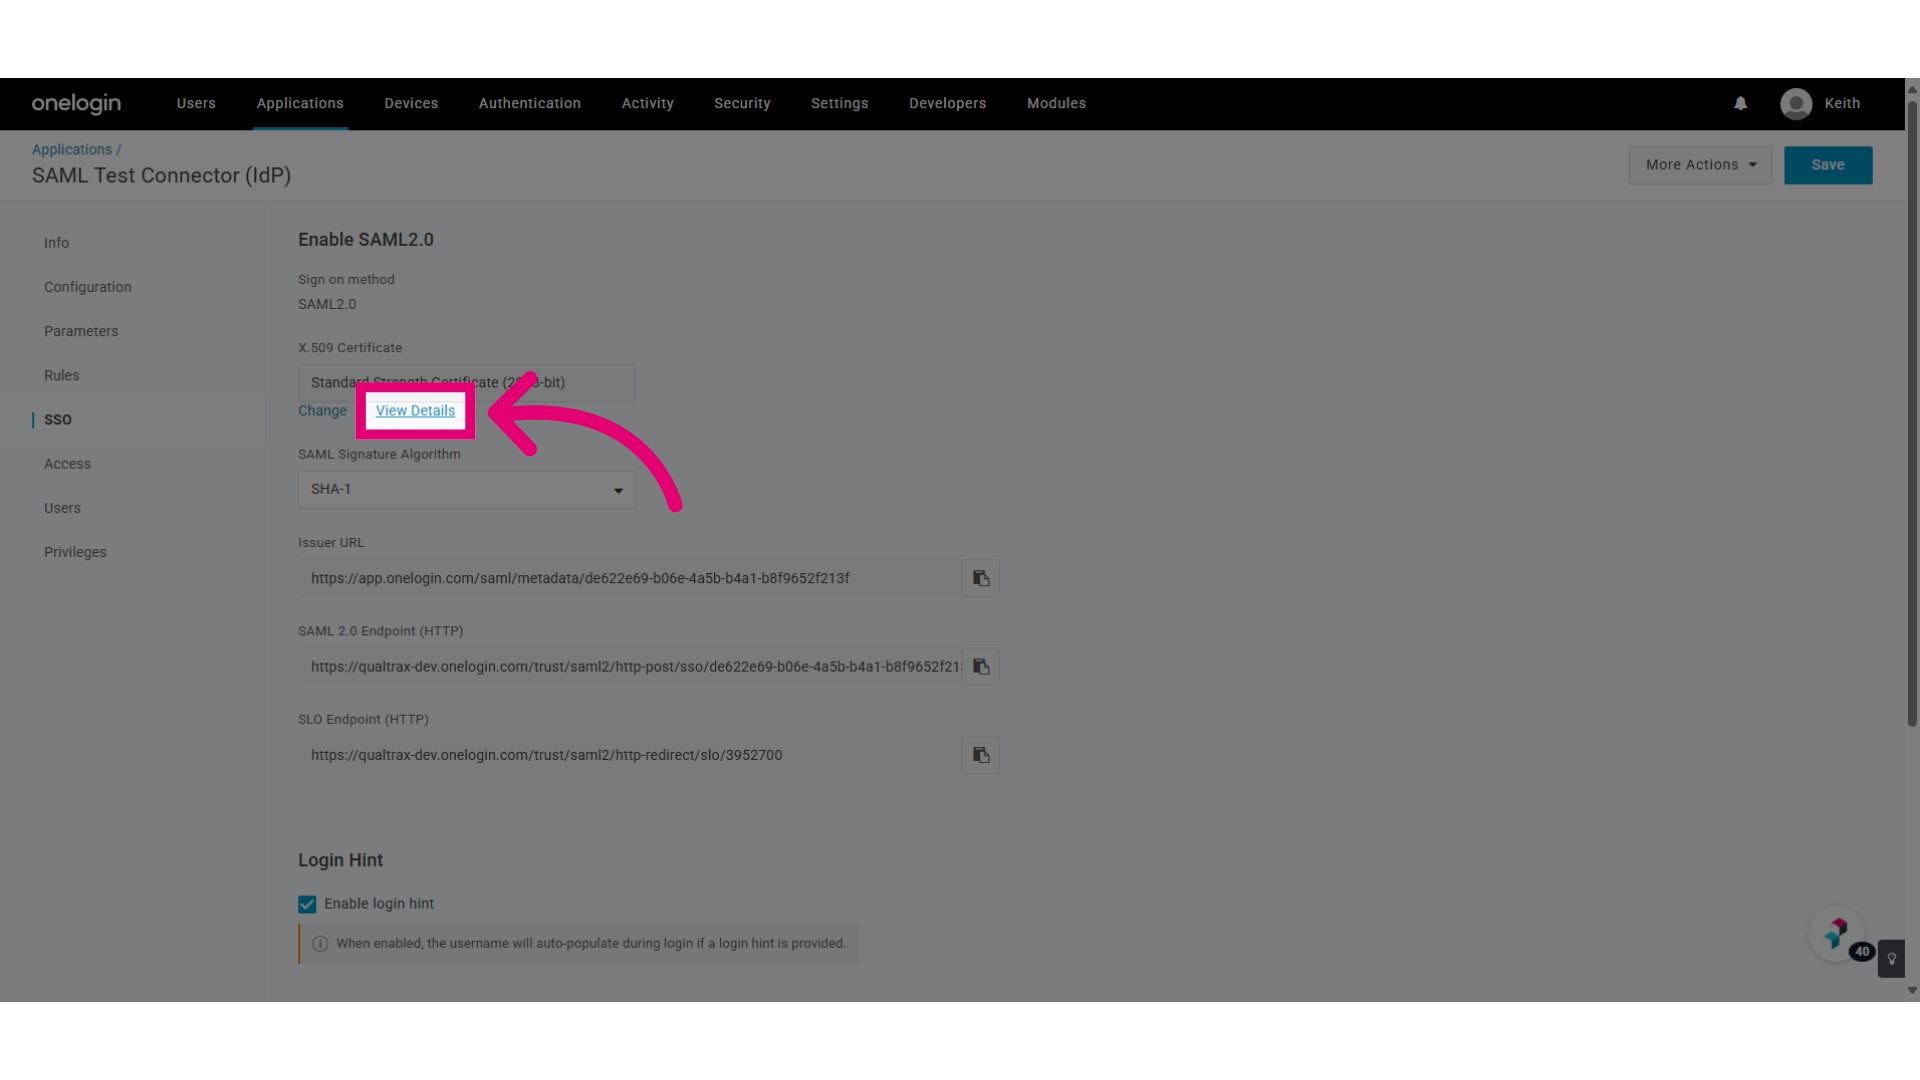This screenshot has width=1920, height=1080.
Task: Click the user avatar icon
Action: pyautogui.click(x=1796, y=103)
